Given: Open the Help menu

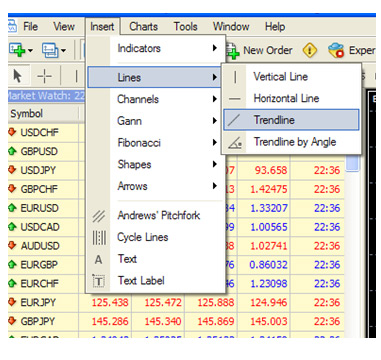Looking at the screenshot, I should pyautogui.click(x=275, y=27).
